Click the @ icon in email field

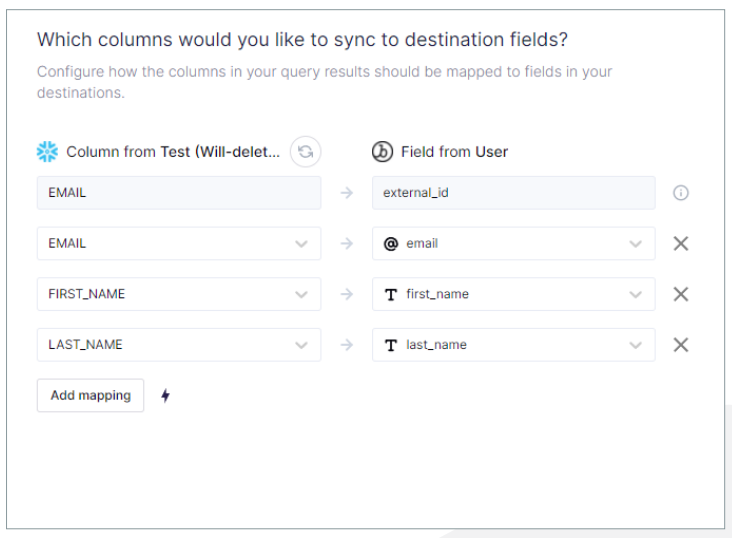(x=391, y=244)
